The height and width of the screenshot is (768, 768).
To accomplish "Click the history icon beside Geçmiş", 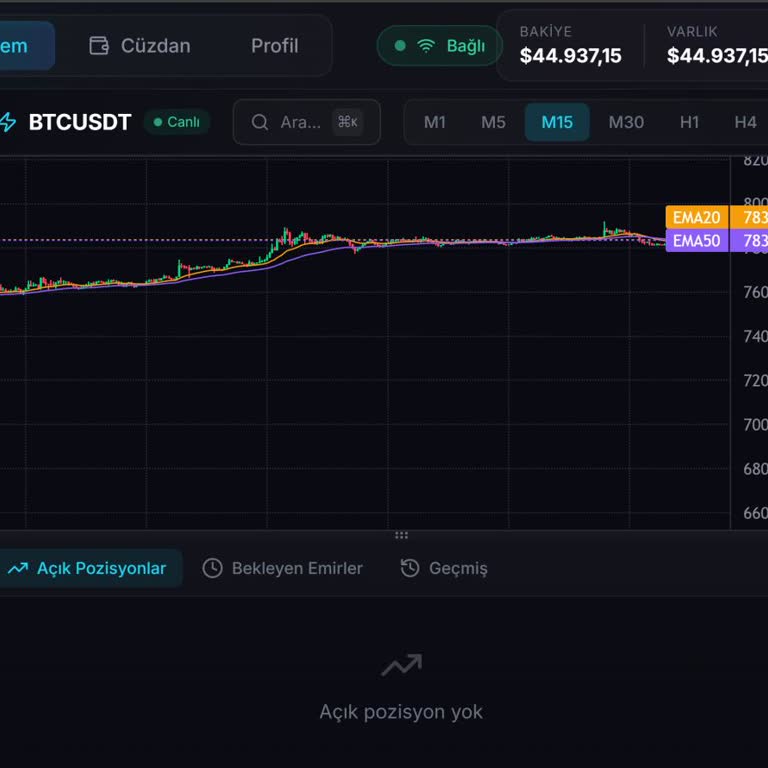I will 410,568.
